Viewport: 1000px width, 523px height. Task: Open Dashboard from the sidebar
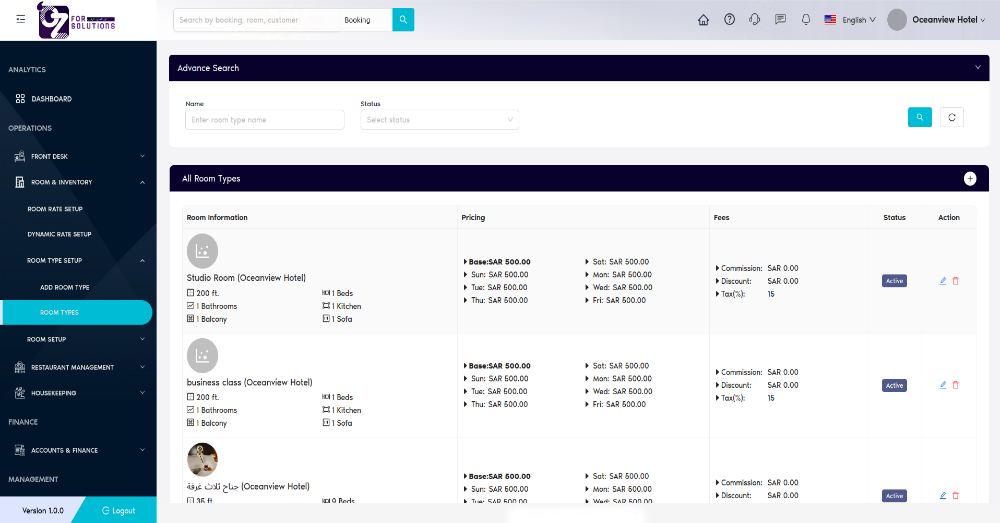(51, 99)
